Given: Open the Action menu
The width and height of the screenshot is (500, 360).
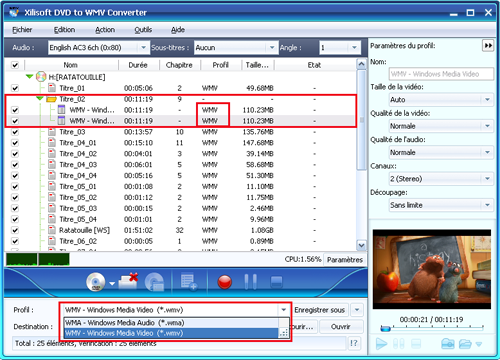Looking at the screenshot, I should [x=105, y=30].
